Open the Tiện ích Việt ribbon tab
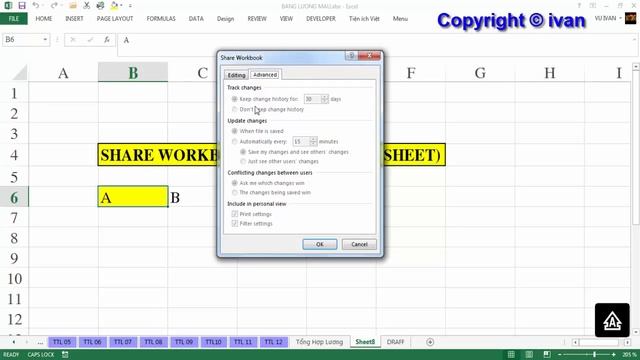Viewport: 640px width, 360px height. coord(364,19)
